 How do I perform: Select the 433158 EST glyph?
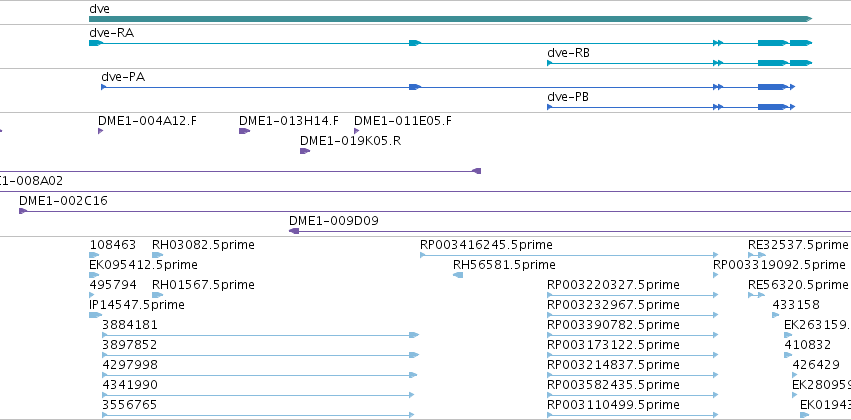[776, 315]
